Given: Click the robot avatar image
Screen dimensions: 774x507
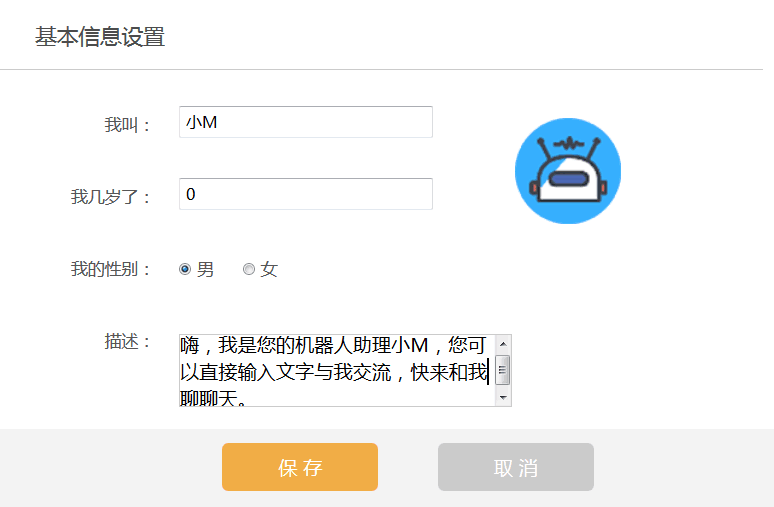Looking at the screenshot, I should 568,171.
